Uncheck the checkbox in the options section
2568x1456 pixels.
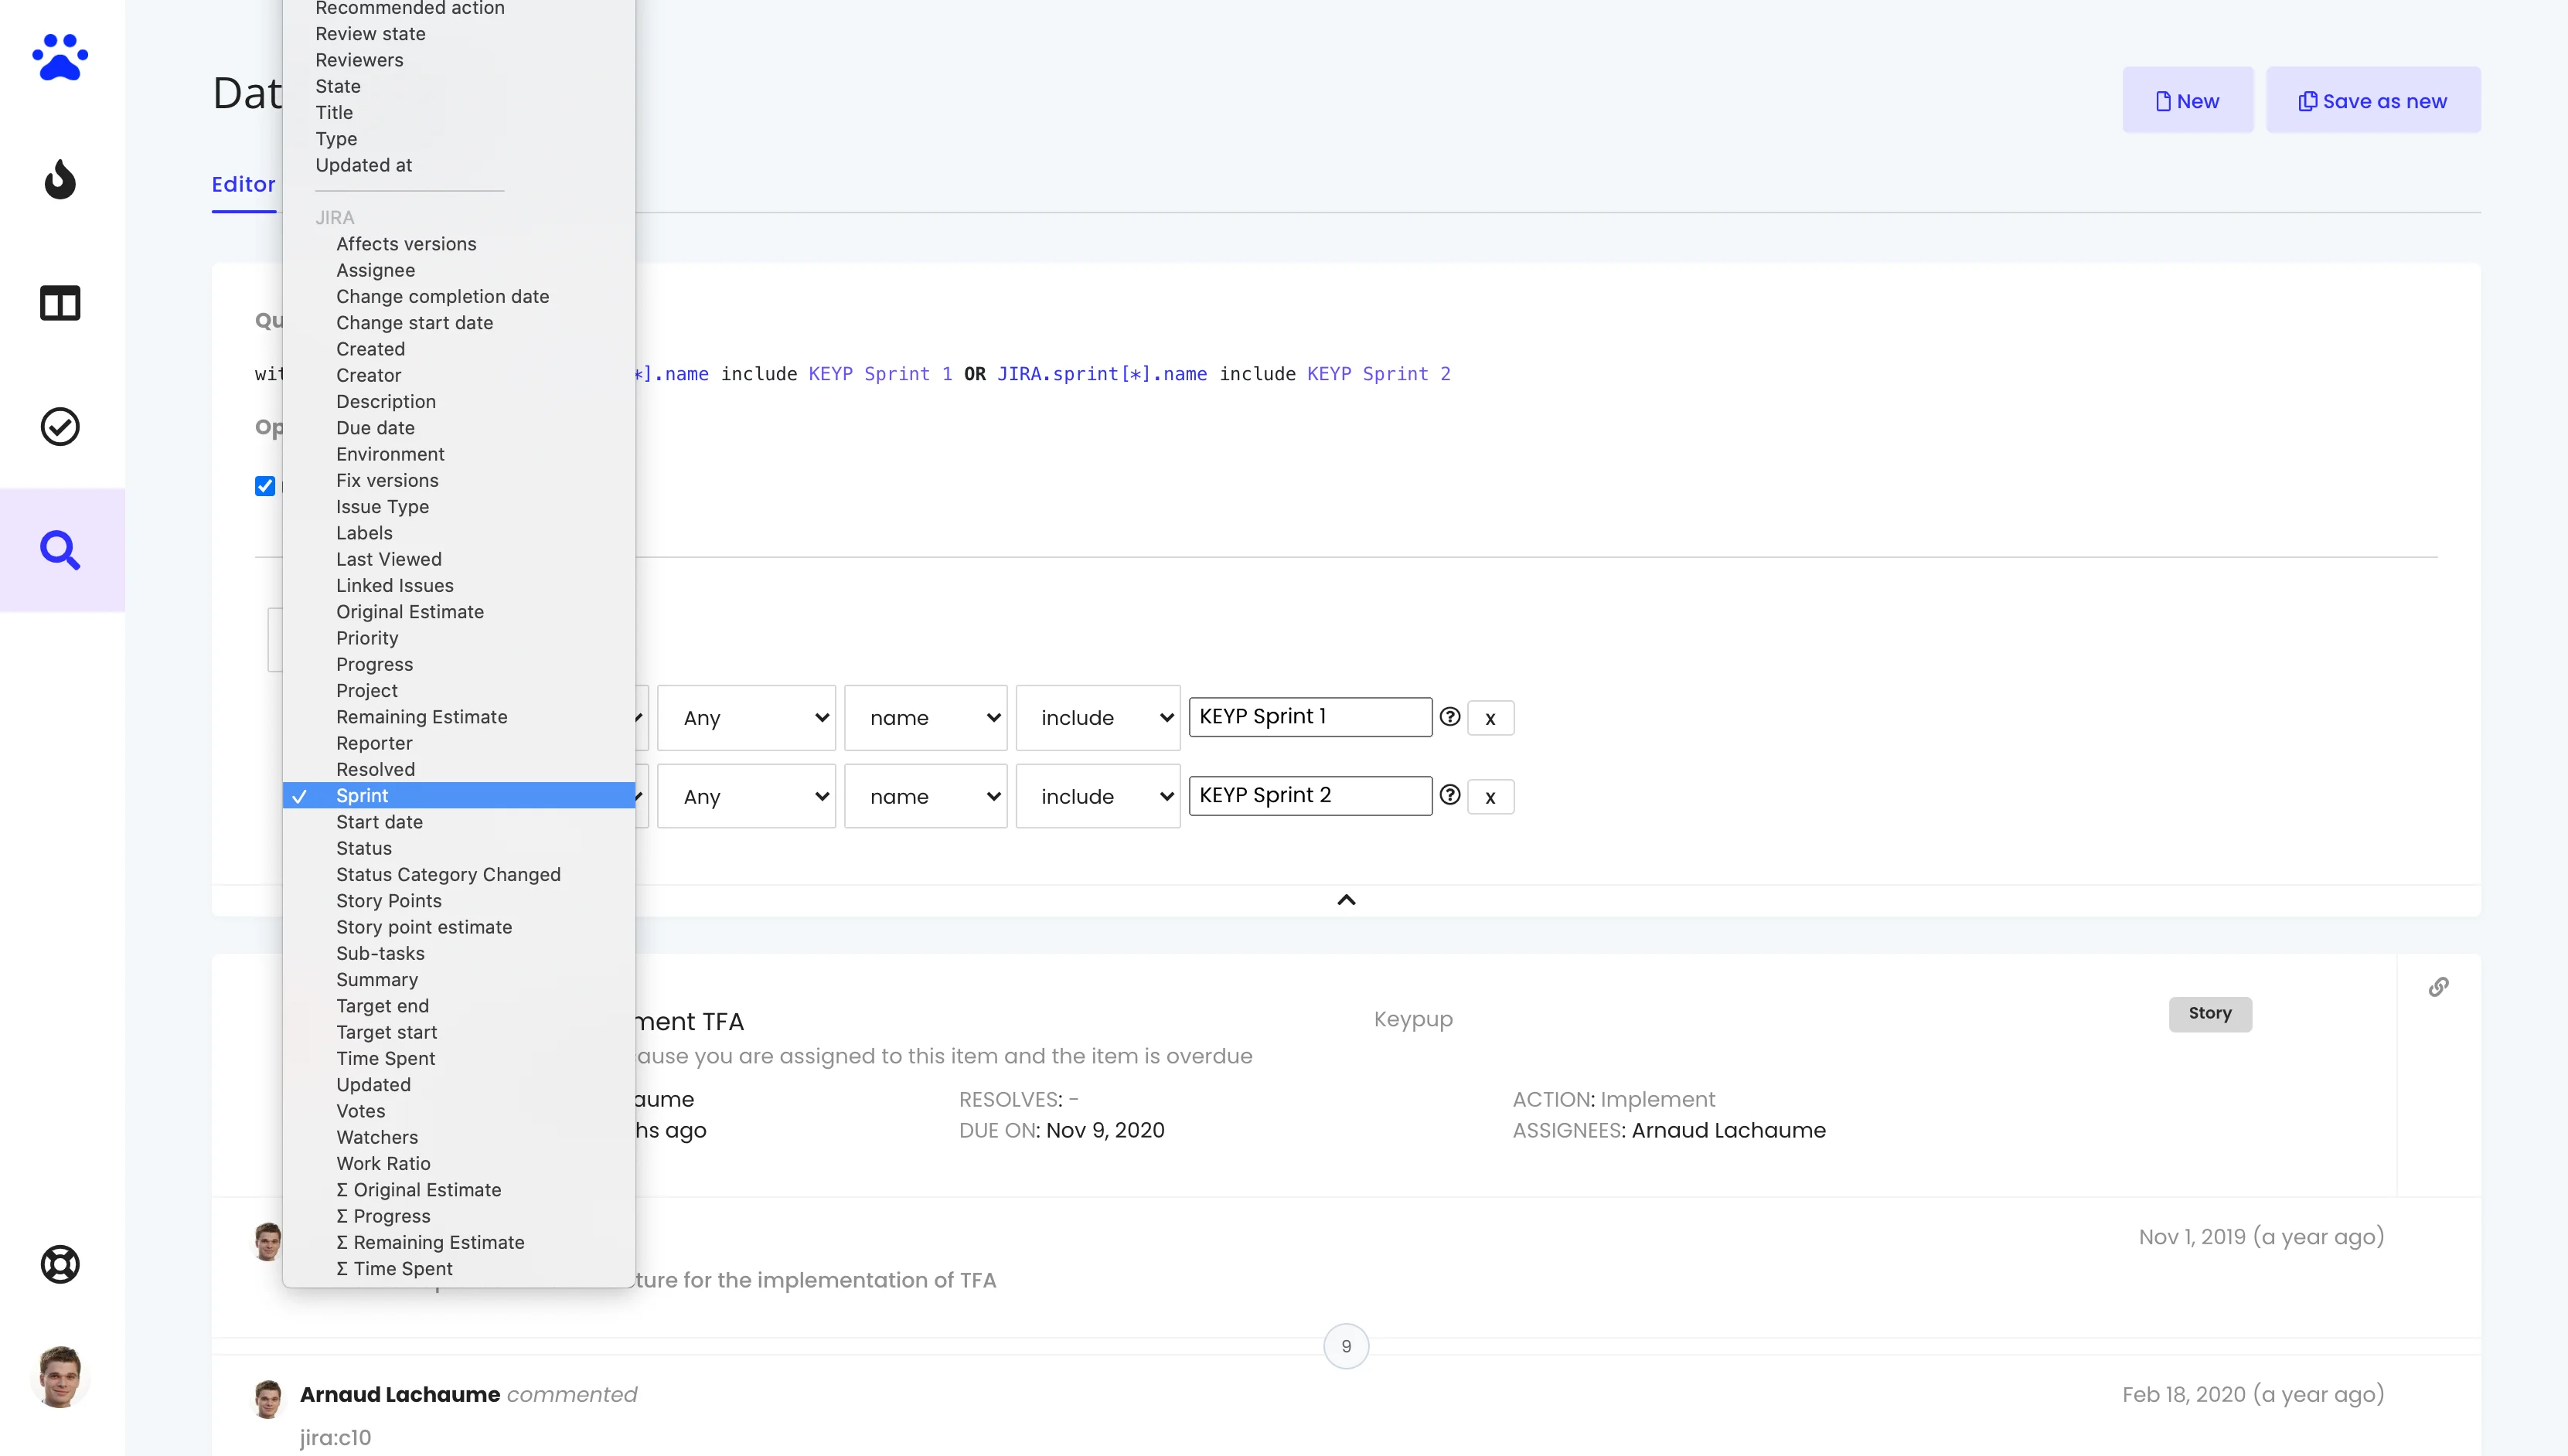265,486
